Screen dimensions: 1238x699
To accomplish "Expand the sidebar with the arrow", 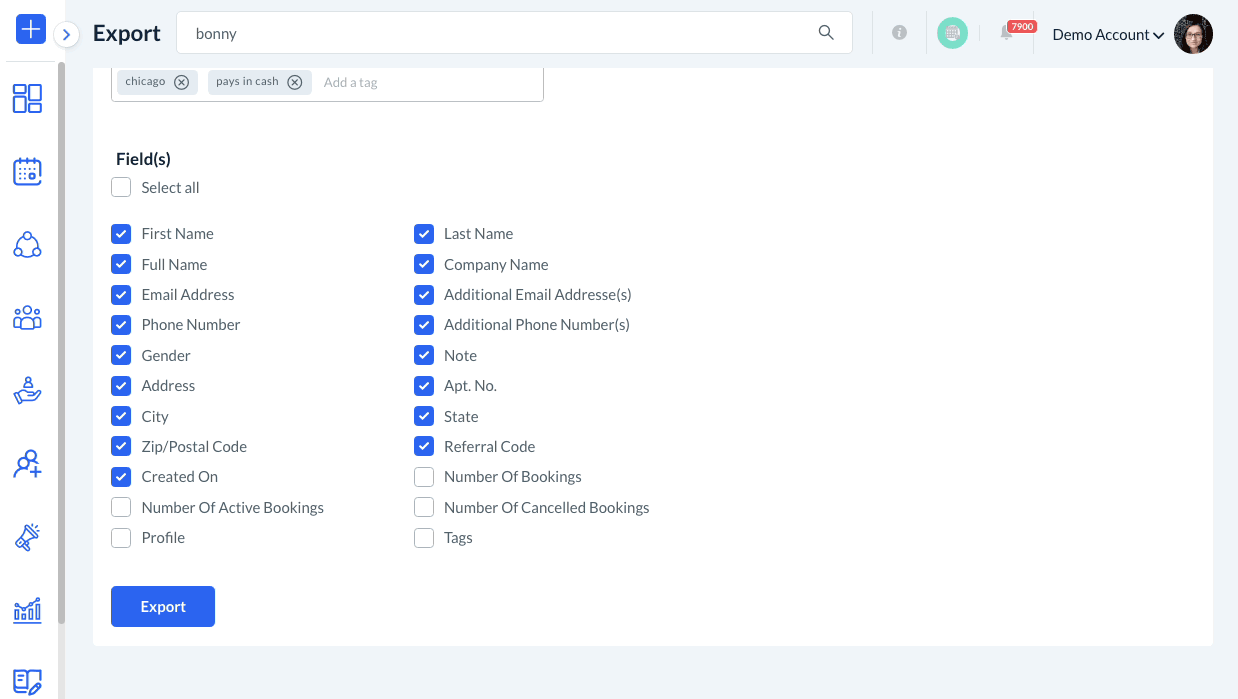I will point(66,35).
